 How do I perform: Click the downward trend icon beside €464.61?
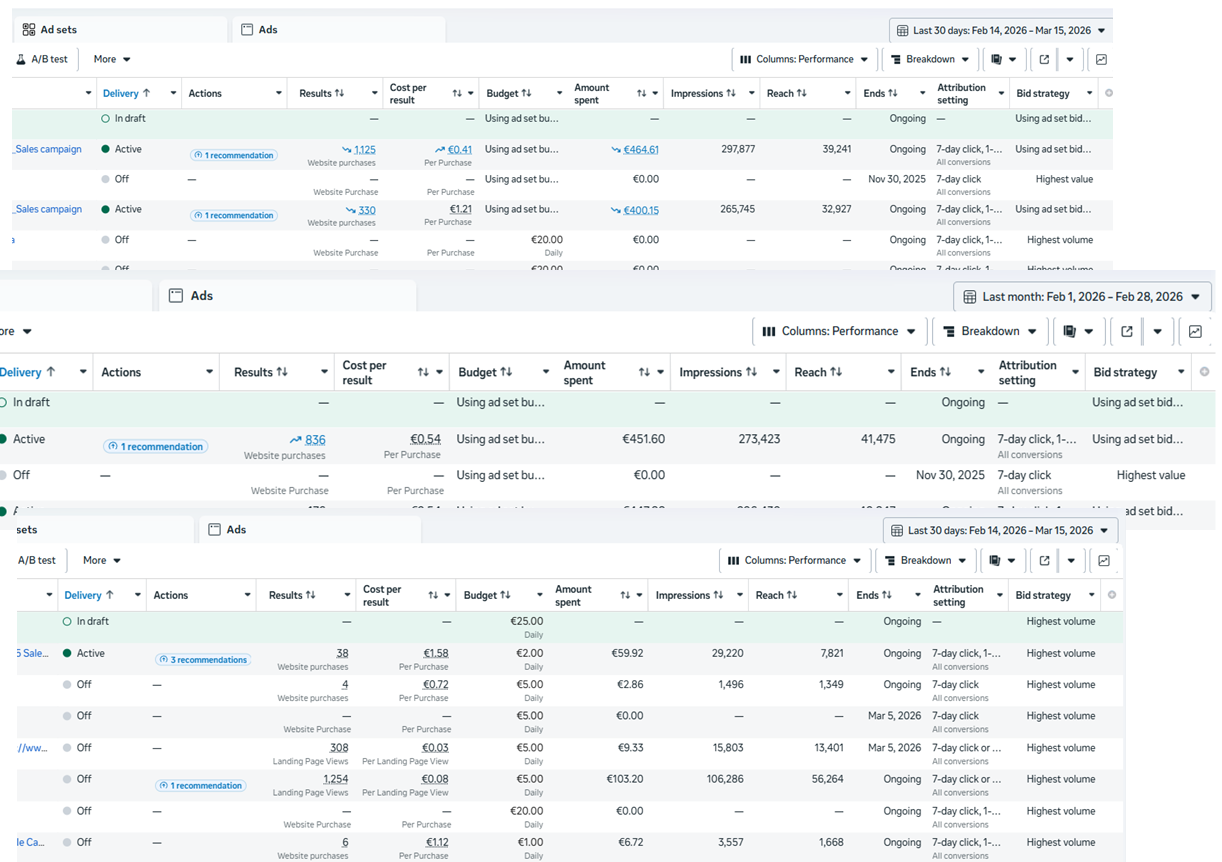click(616, 150)
